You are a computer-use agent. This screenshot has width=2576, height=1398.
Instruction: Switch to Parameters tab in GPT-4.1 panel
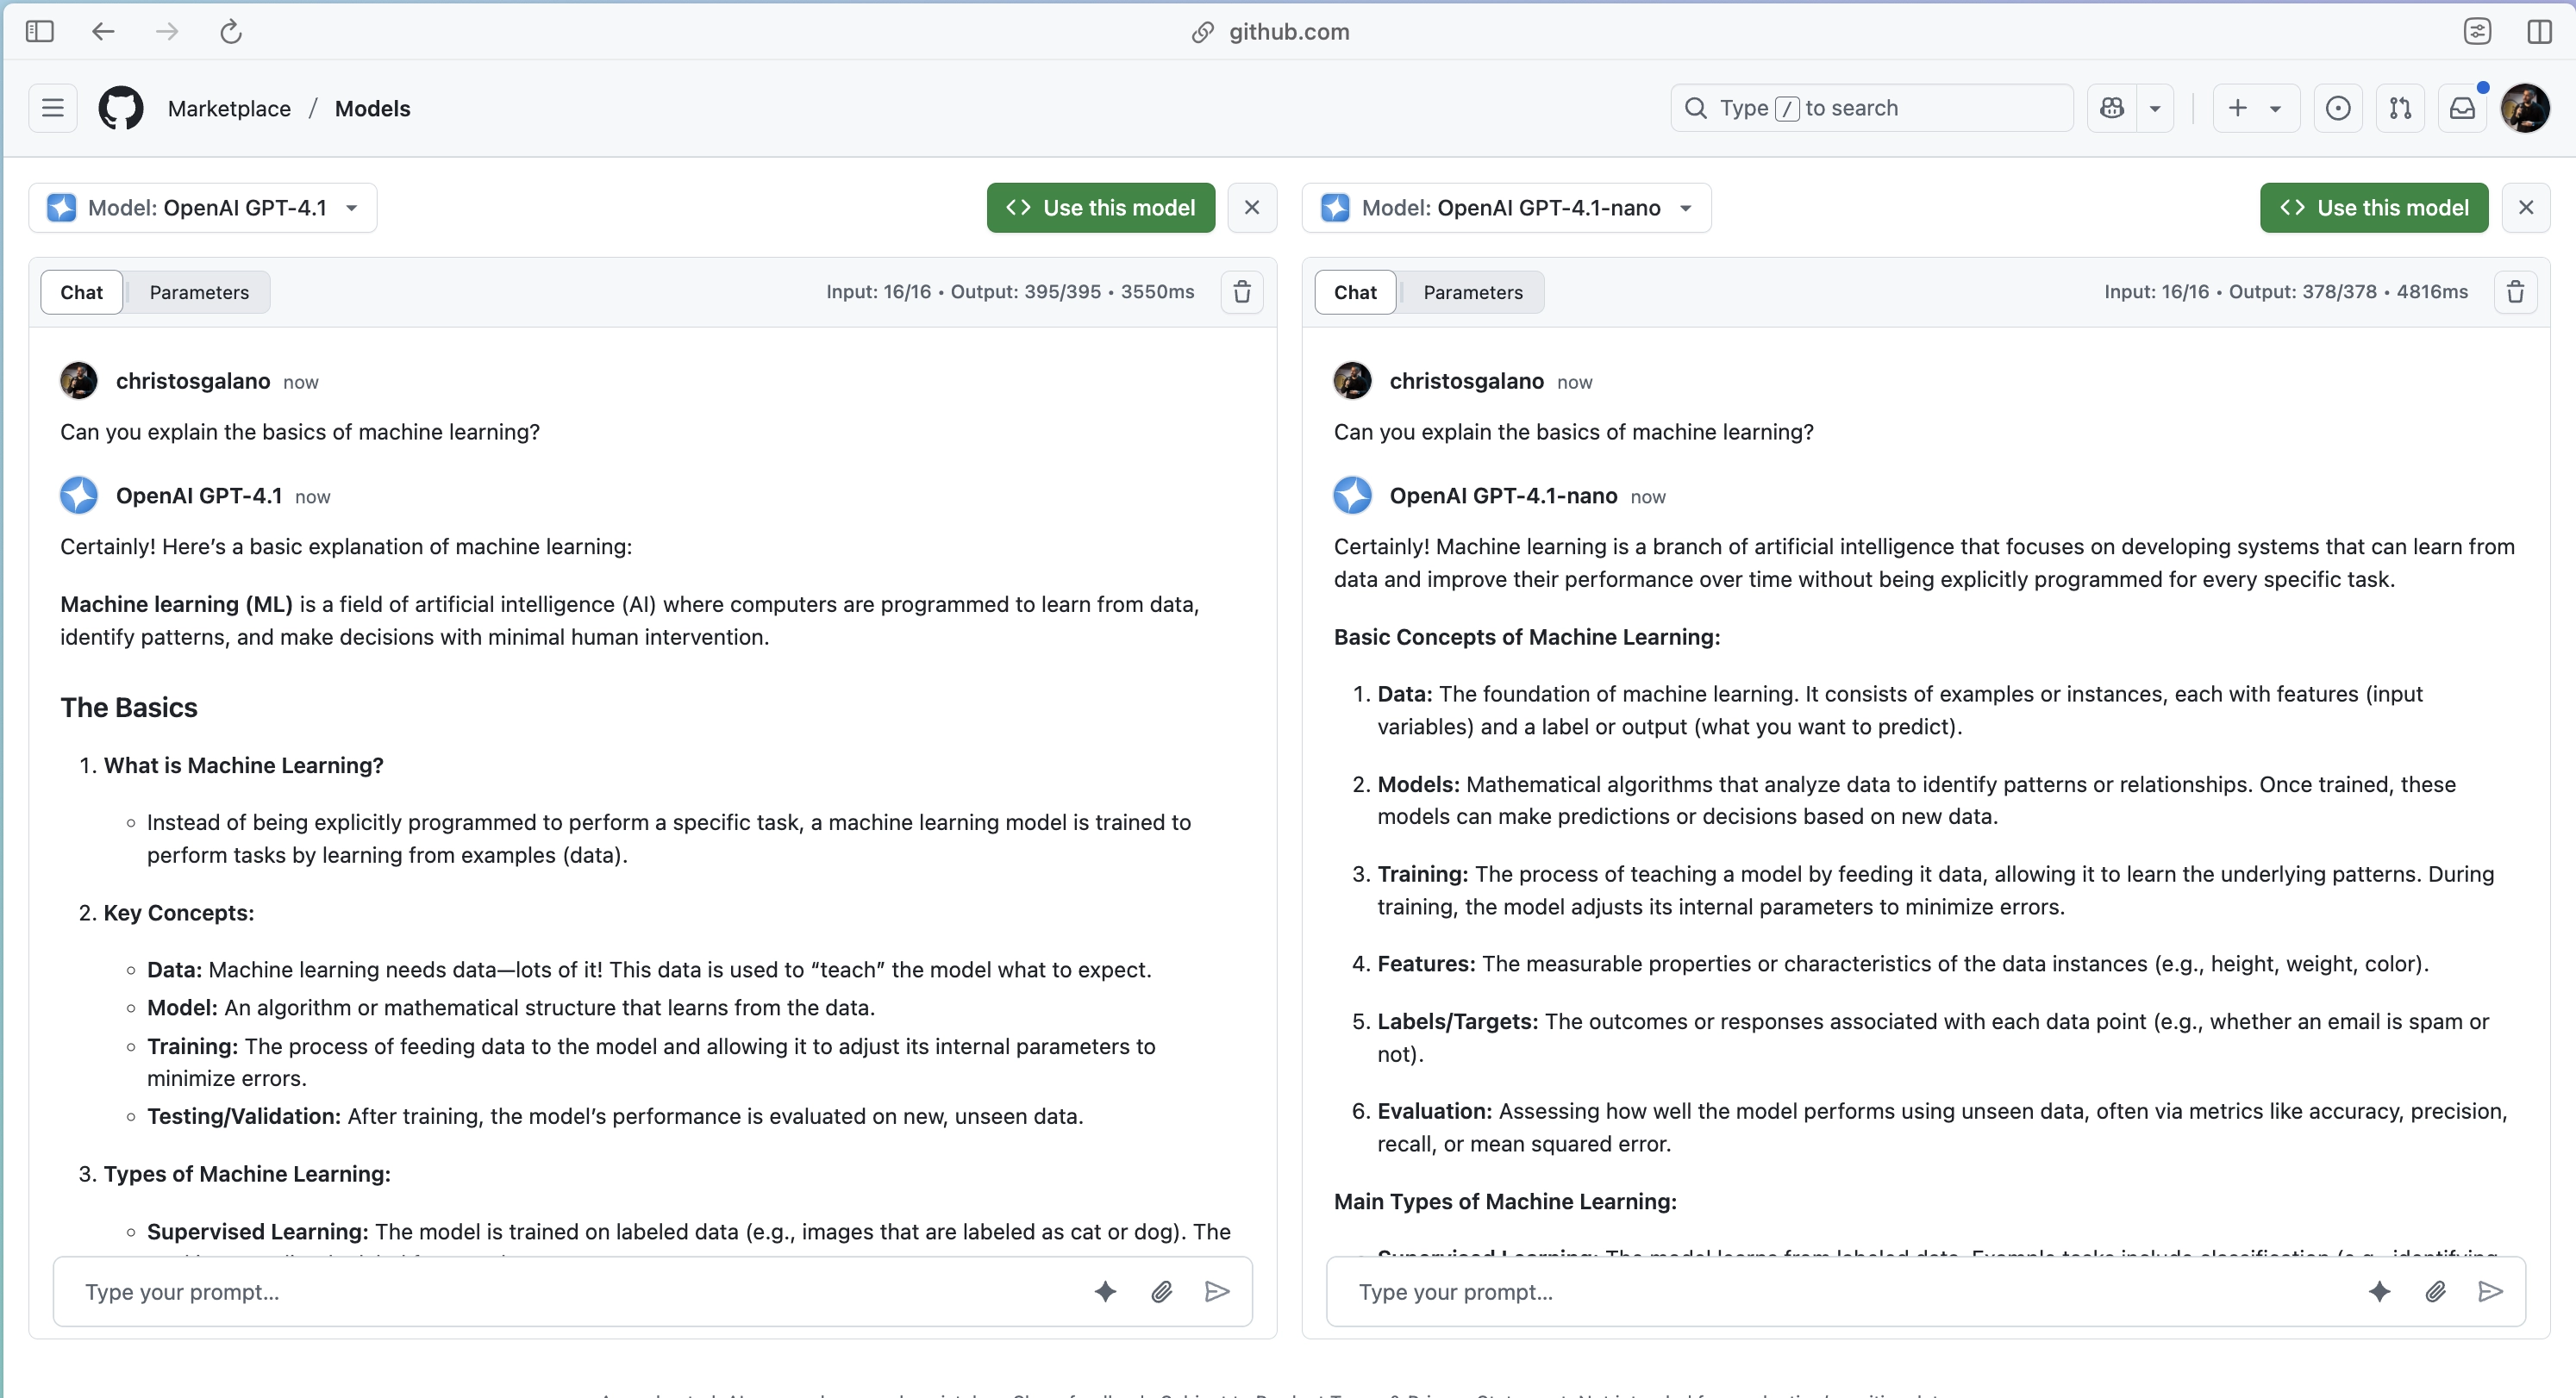[x=199, y=292]
